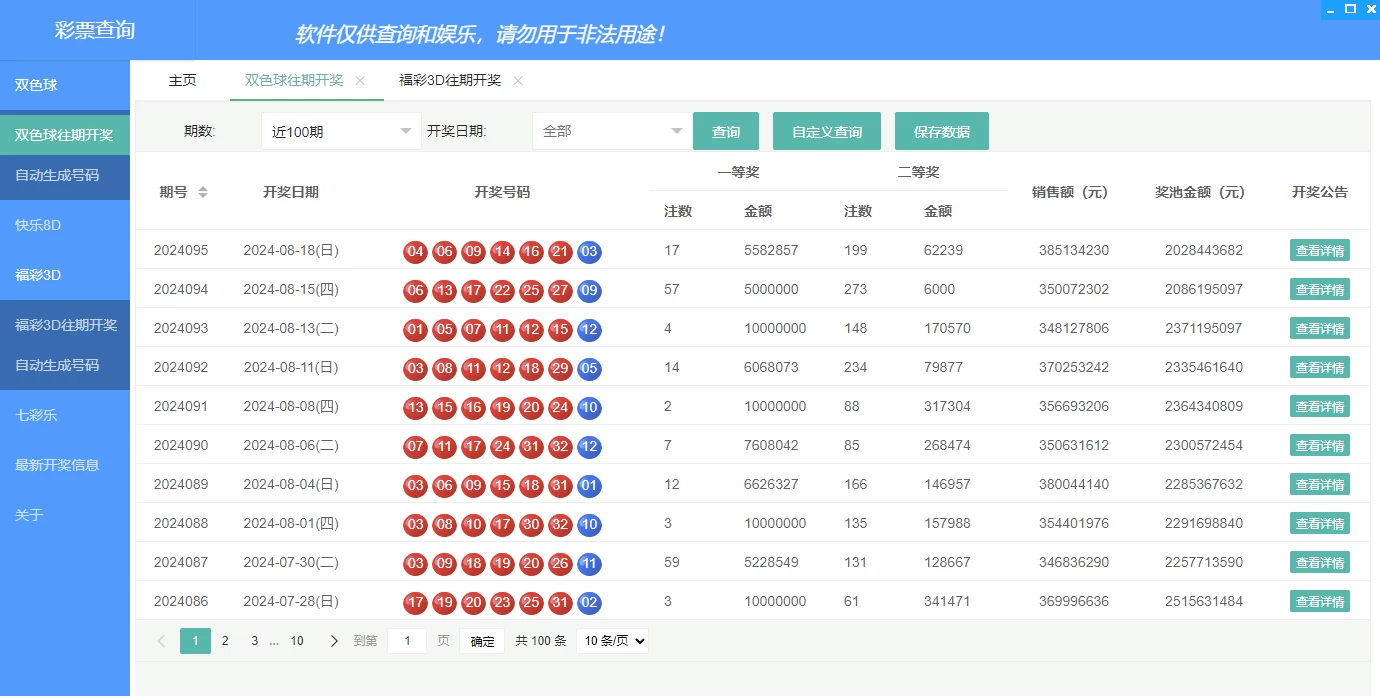Screen dimensions: 1380x696
Task: Close the 双色球往期开奖 tab
Action: click(360, 81)
